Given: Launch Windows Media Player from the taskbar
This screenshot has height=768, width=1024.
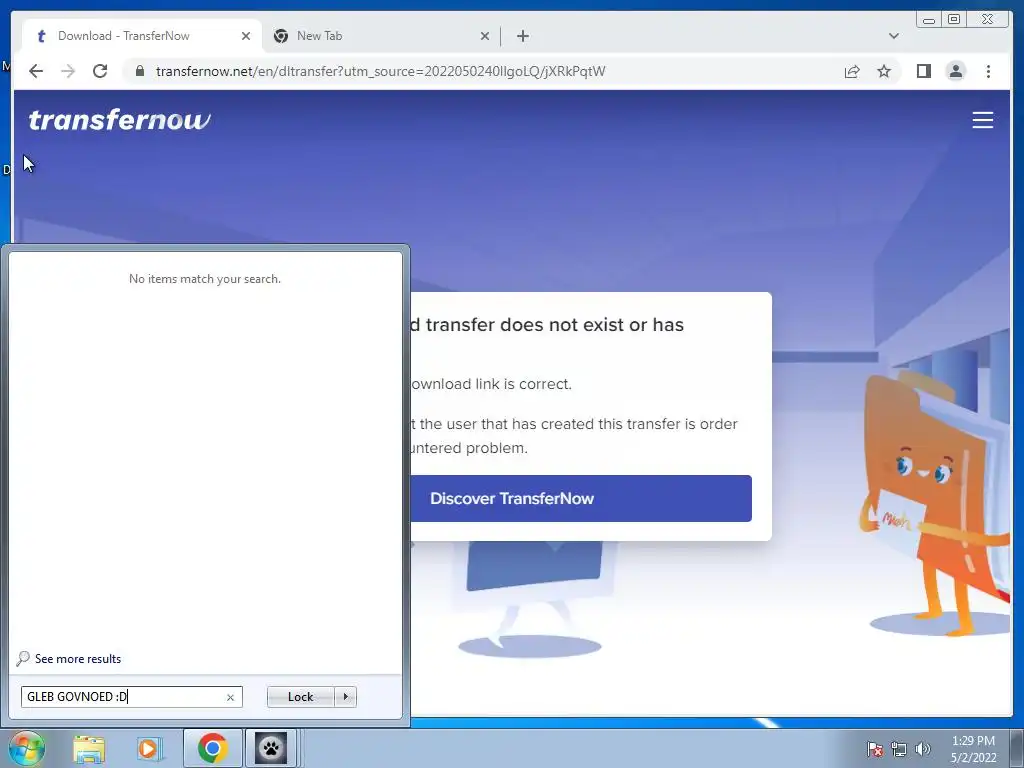Looking at the screenshot, I should coord(149,748).
